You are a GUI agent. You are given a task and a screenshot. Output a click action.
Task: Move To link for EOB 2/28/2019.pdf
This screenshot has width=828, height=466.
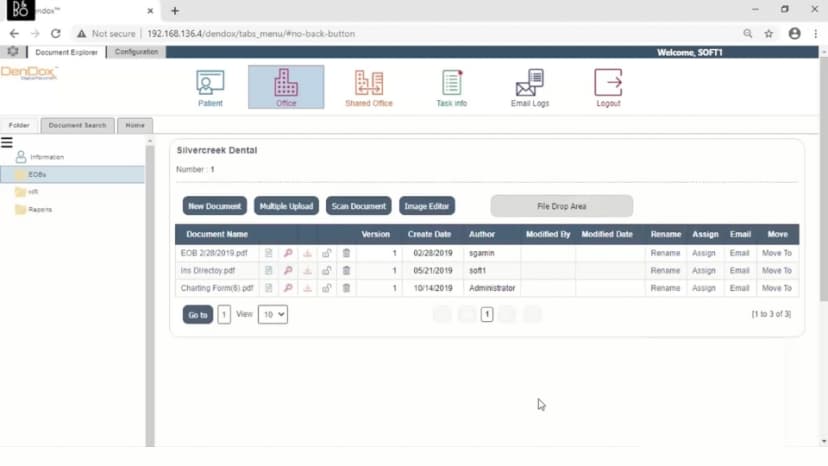pos(777,253)
